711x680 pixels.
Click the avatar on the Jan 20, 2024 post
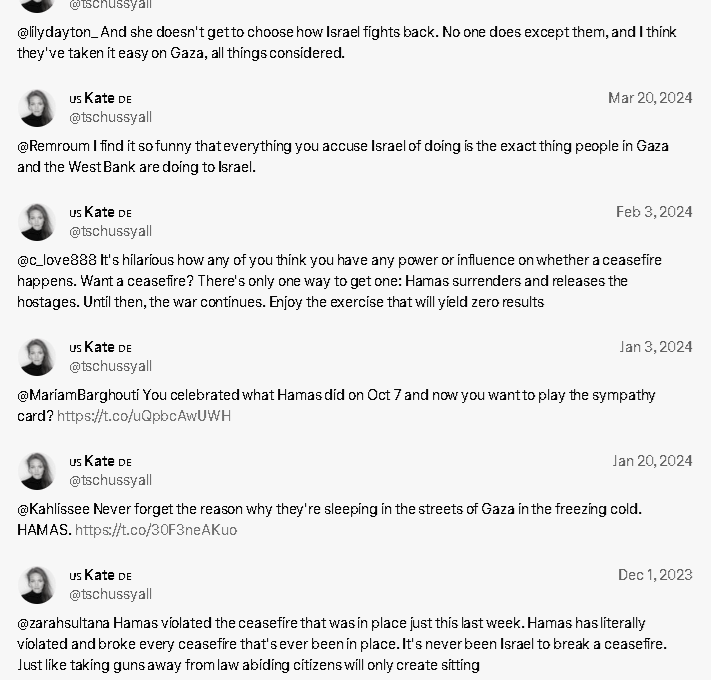point(37,471)
